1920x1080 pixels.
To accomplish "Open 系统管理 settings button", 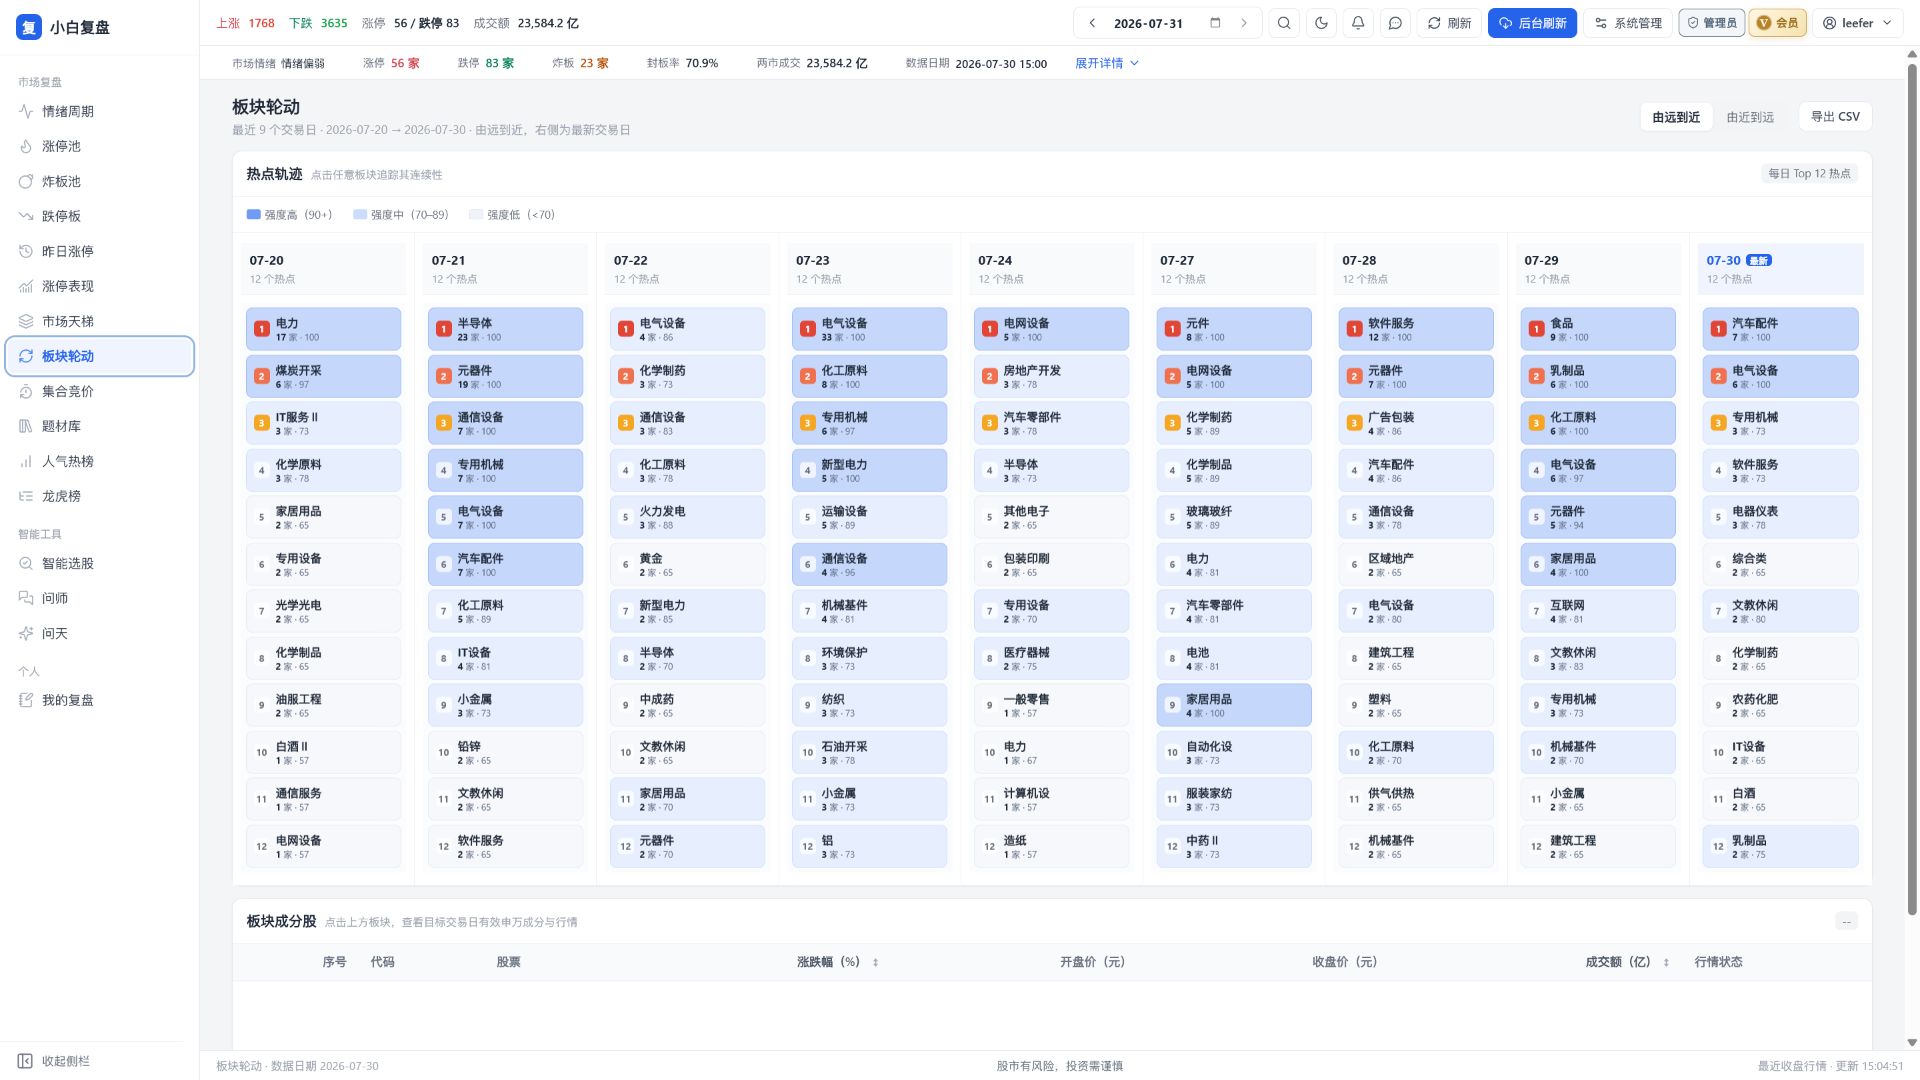I will [x=1628, y=23].
